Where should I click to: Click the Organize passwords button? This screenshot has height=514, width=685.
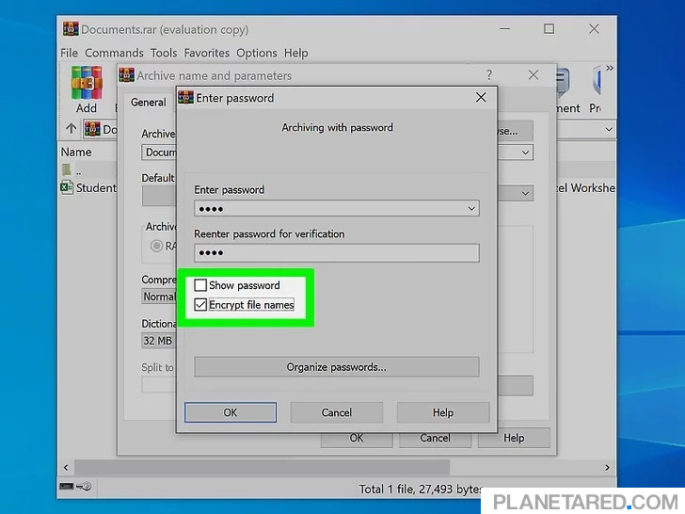point(336,367)
